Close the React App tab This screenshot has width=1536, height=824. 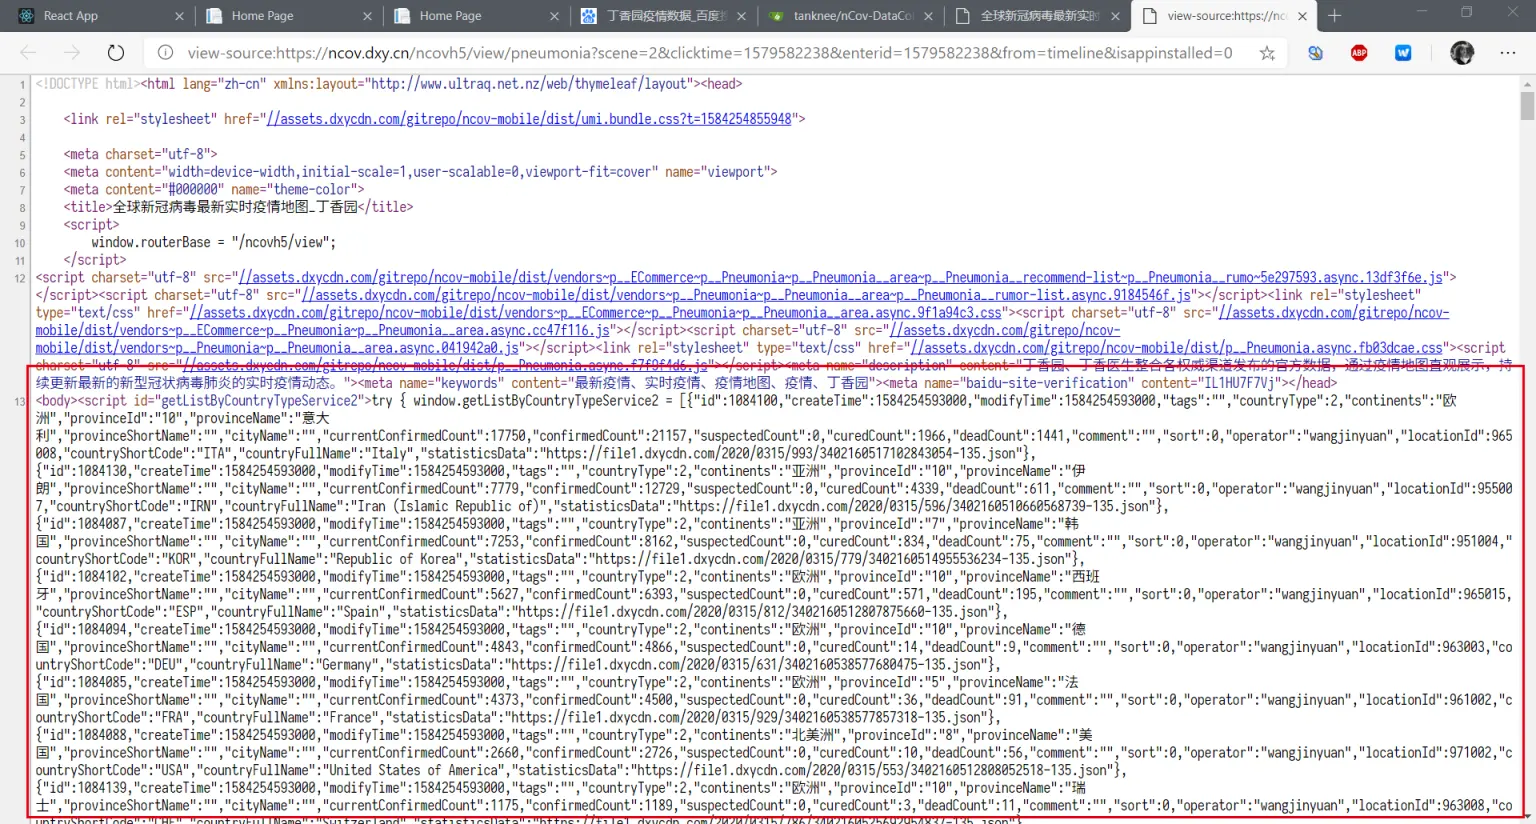pos(179,16)
